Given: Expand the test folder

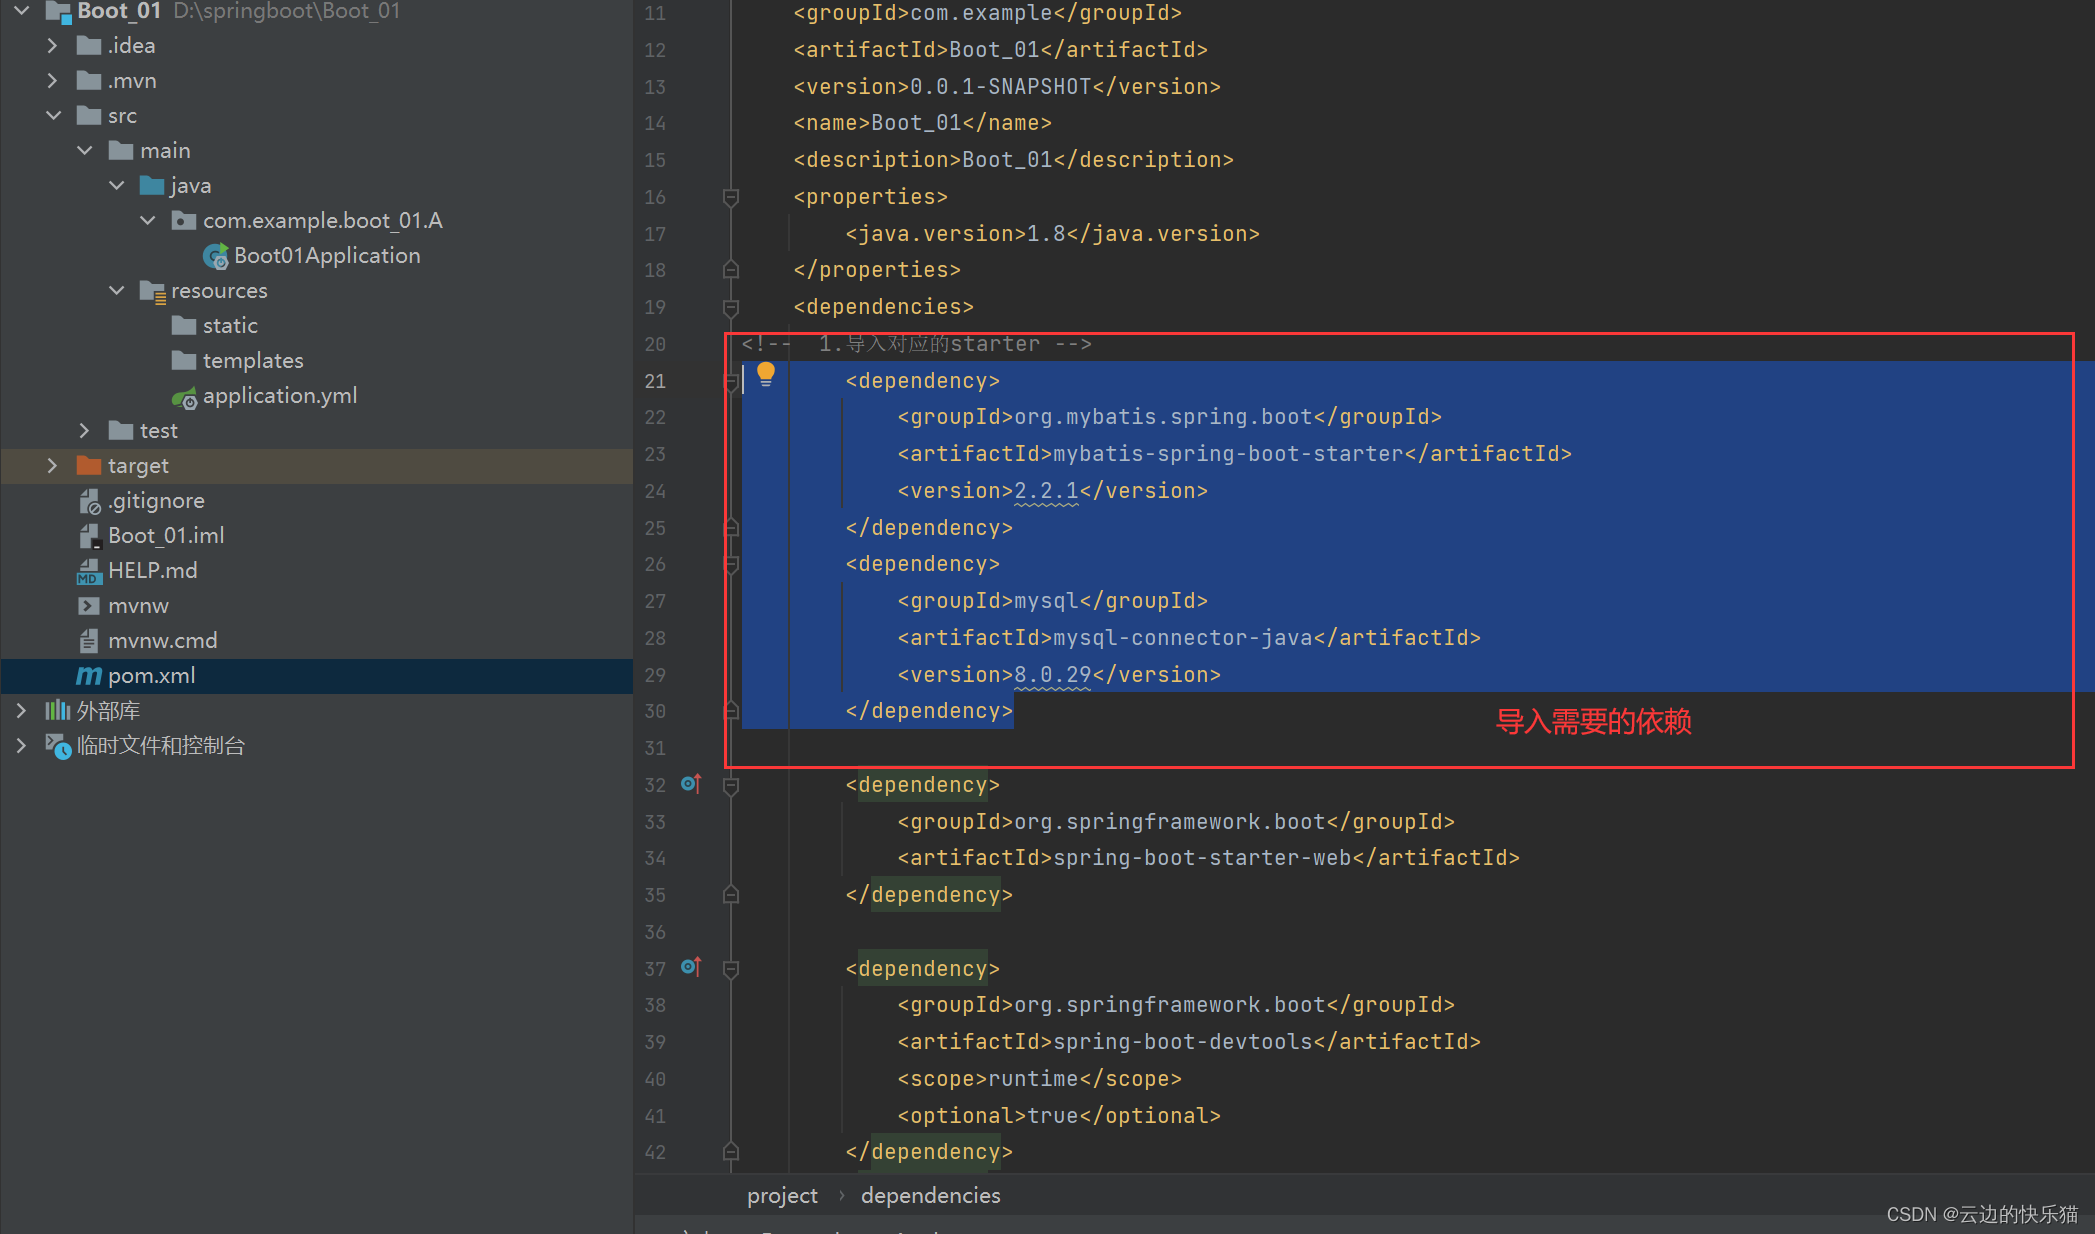Looking at the screenshot, I should (85, 431).
